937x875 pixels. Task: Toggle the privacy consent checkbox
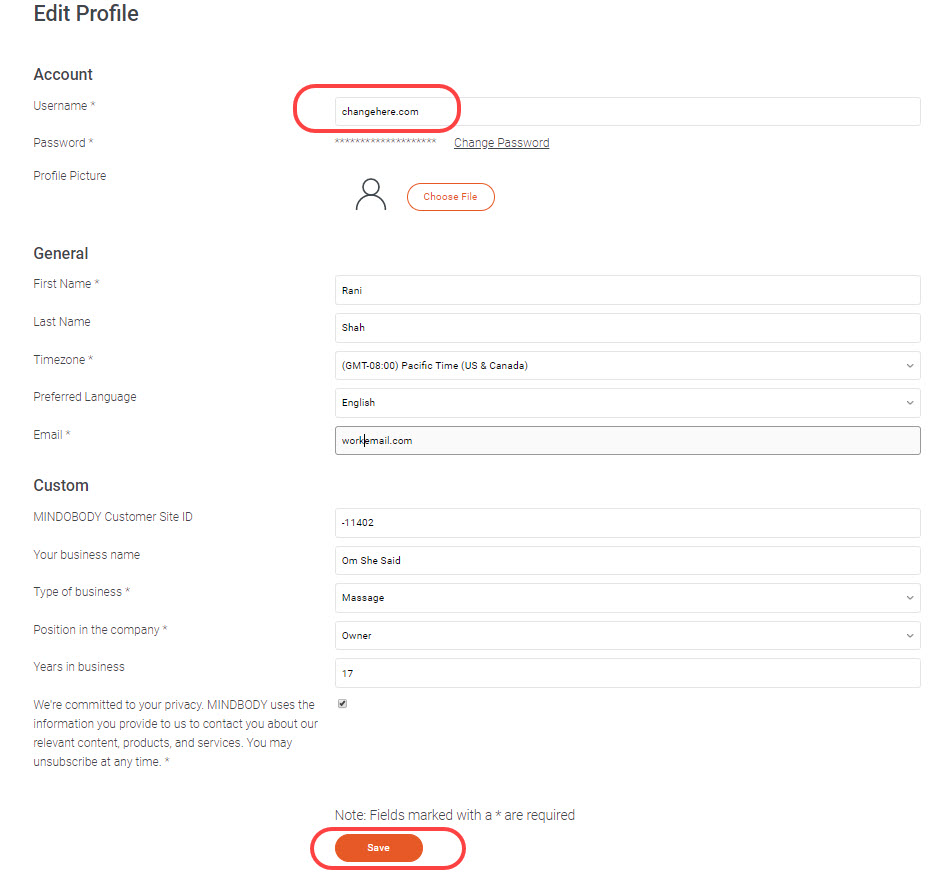342,704
